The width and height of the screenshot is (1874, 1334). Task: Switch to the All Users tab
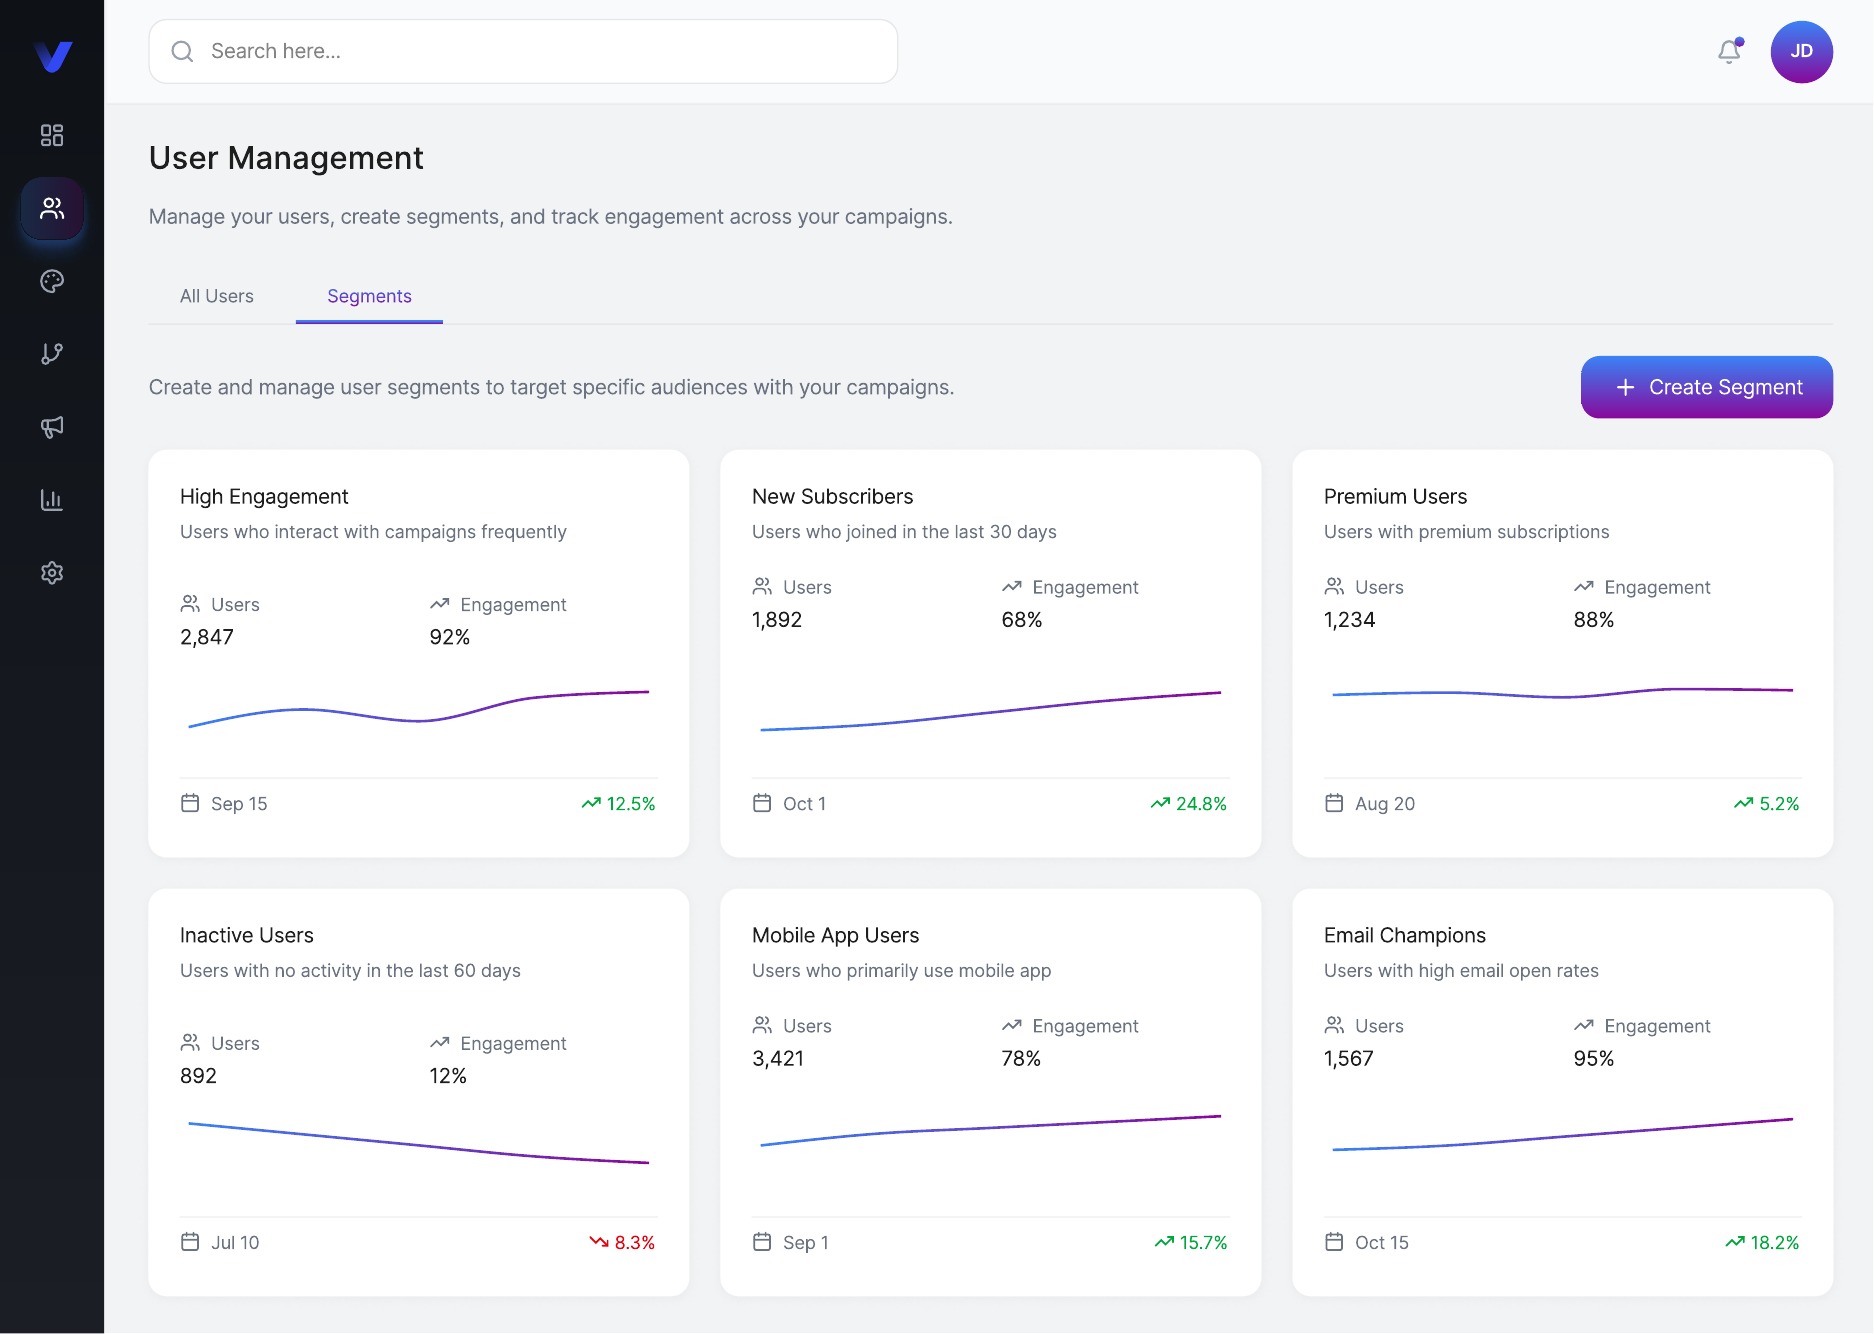click(x=217, y=296)
